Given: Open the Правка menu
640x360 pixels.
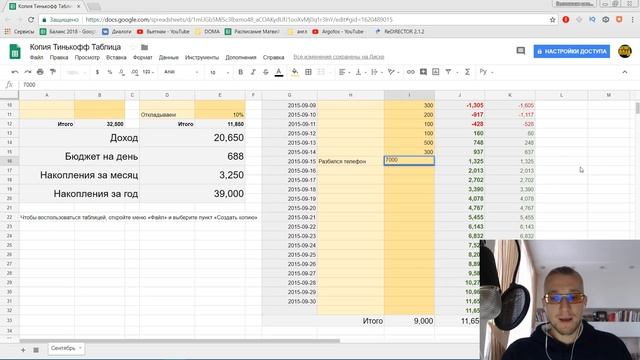Looking at the screenshot, I should point(59,58).
